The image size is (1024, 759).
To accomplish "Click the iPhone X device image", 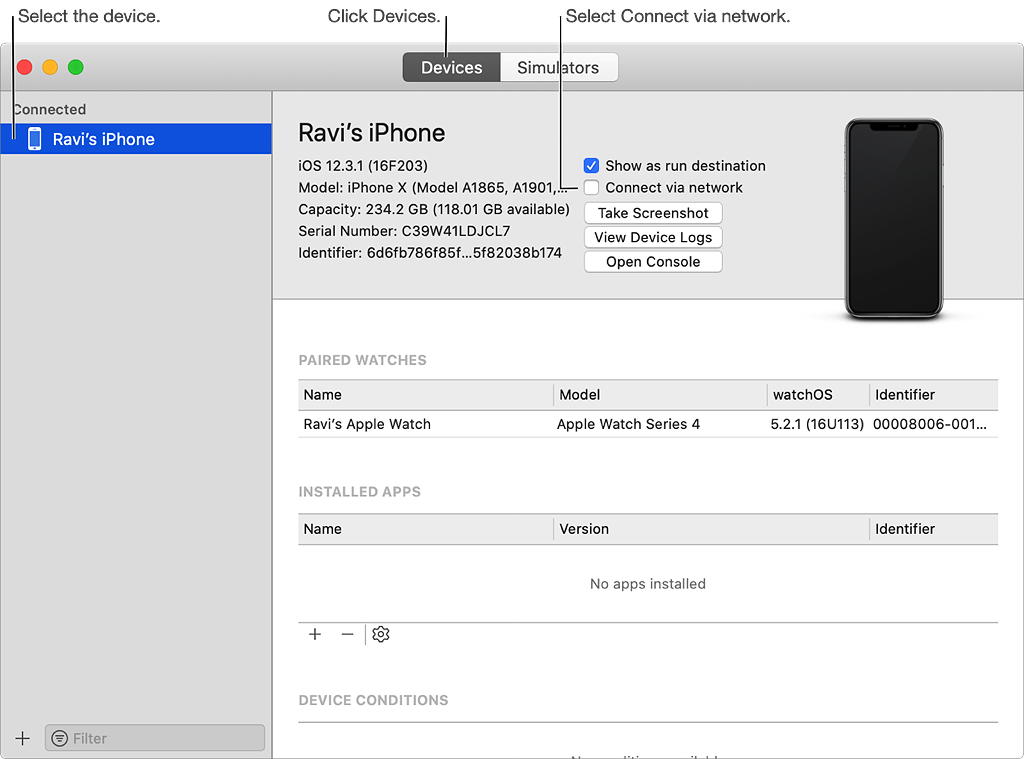I will click(893, 219).
